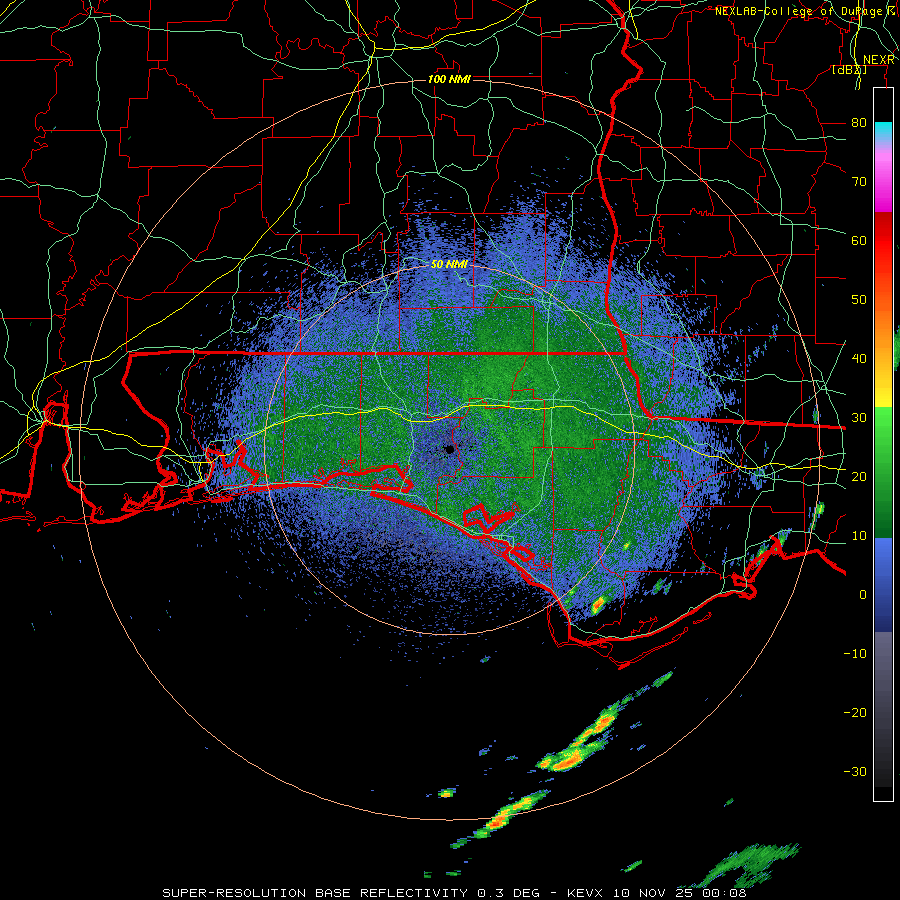Screen dimensions: 900x900
Task: Click the 10 value on the color scale
Action: (x=859, y=536)
